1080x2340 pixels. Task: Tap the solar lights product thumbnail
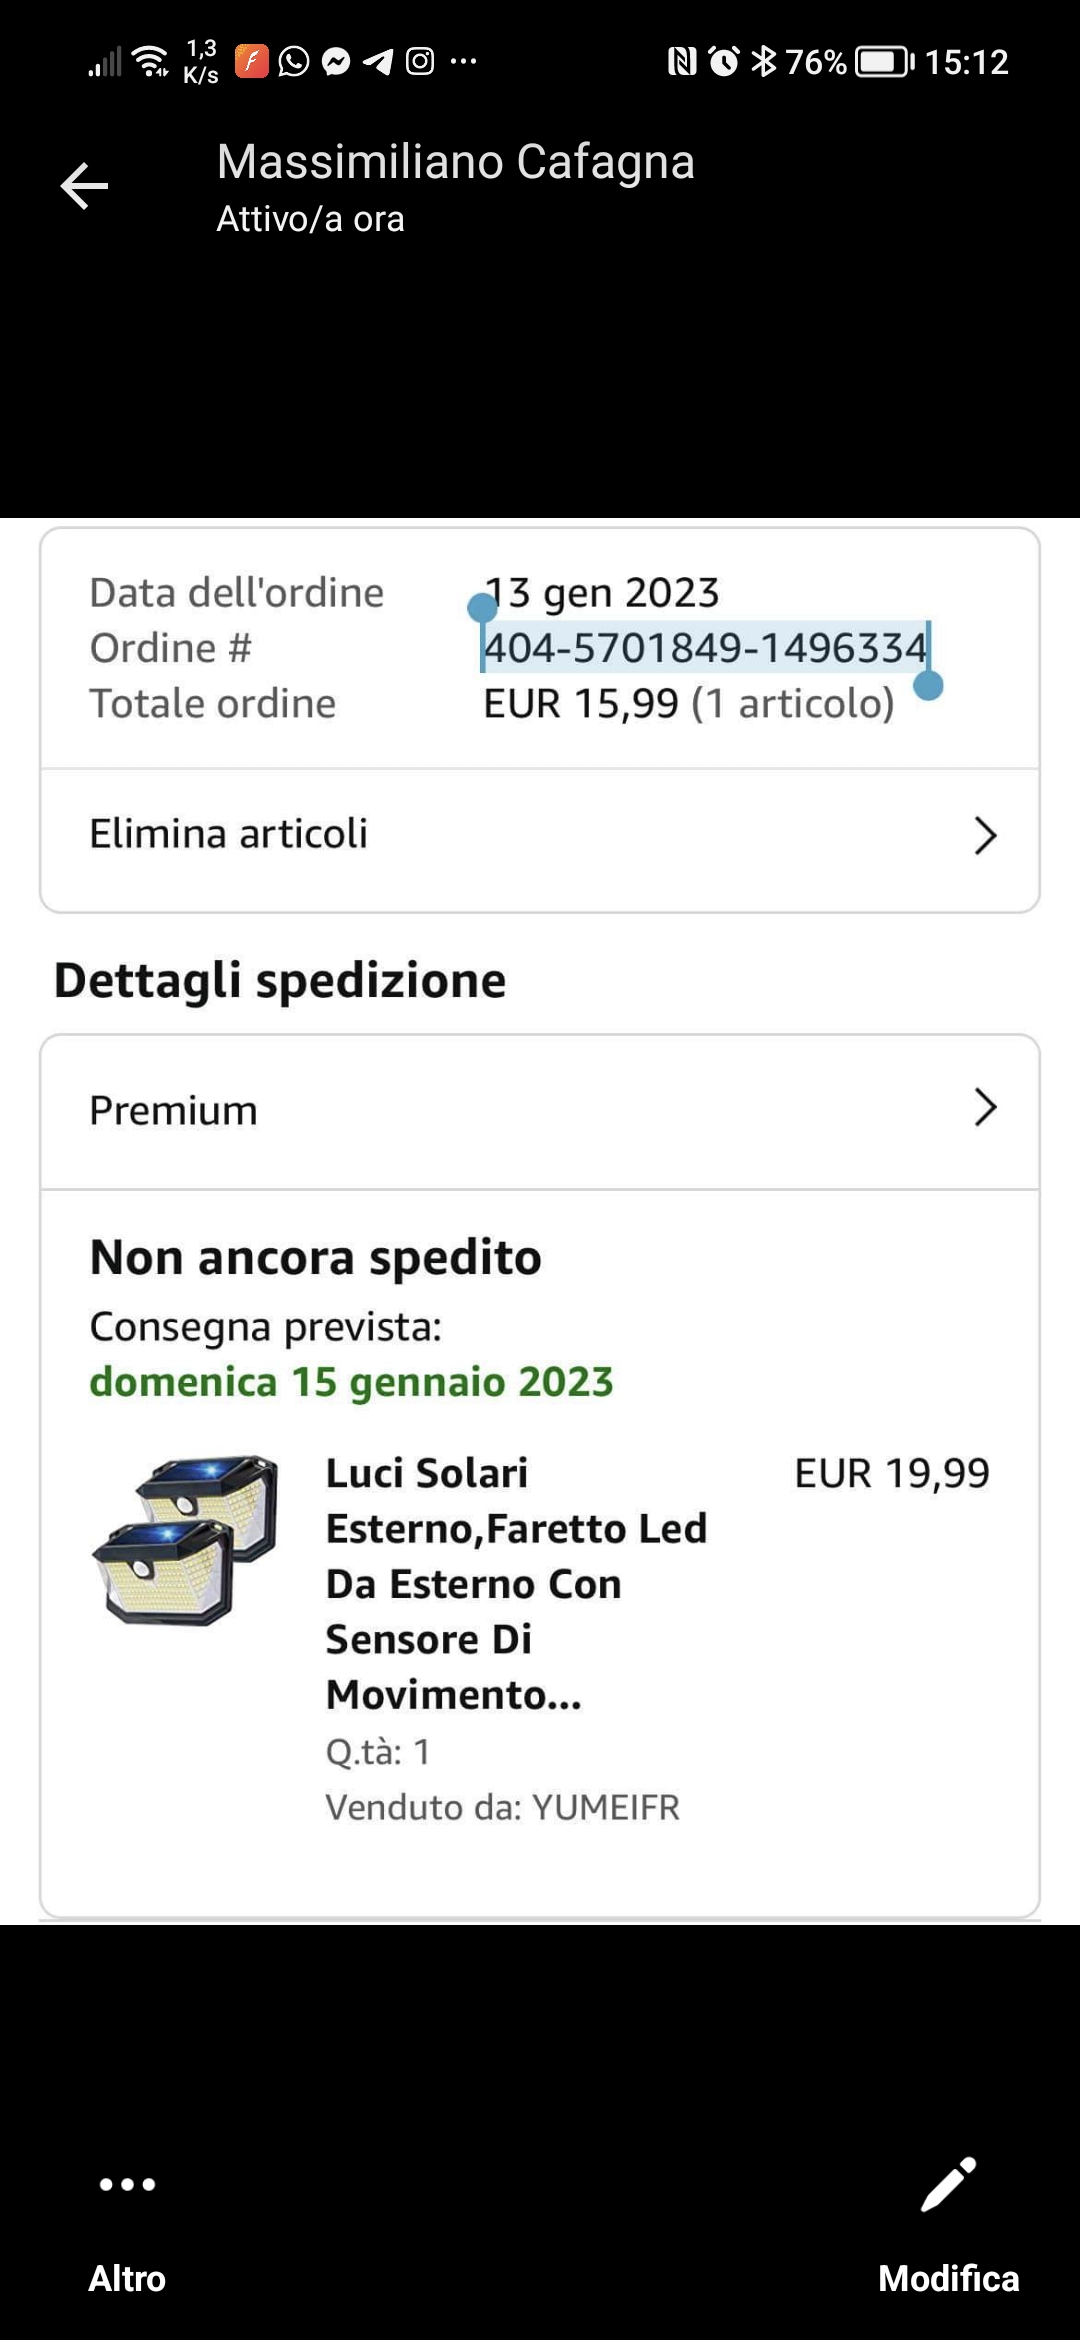185,1540
